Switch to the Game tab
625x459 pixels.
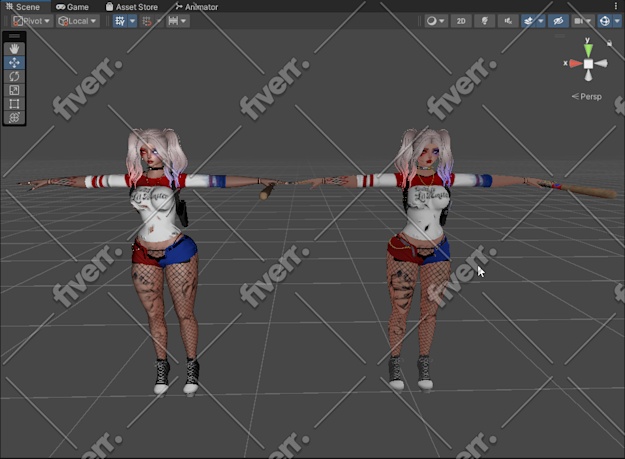(73, 7)
